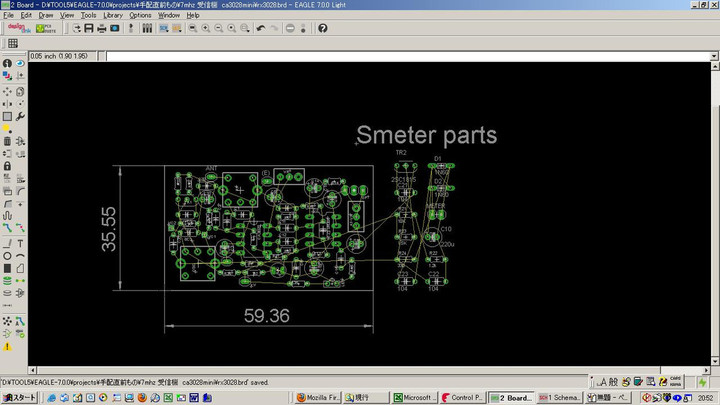Click the PCB Quote icon
This screenshot has height=405, width=720.
[45, 28]
